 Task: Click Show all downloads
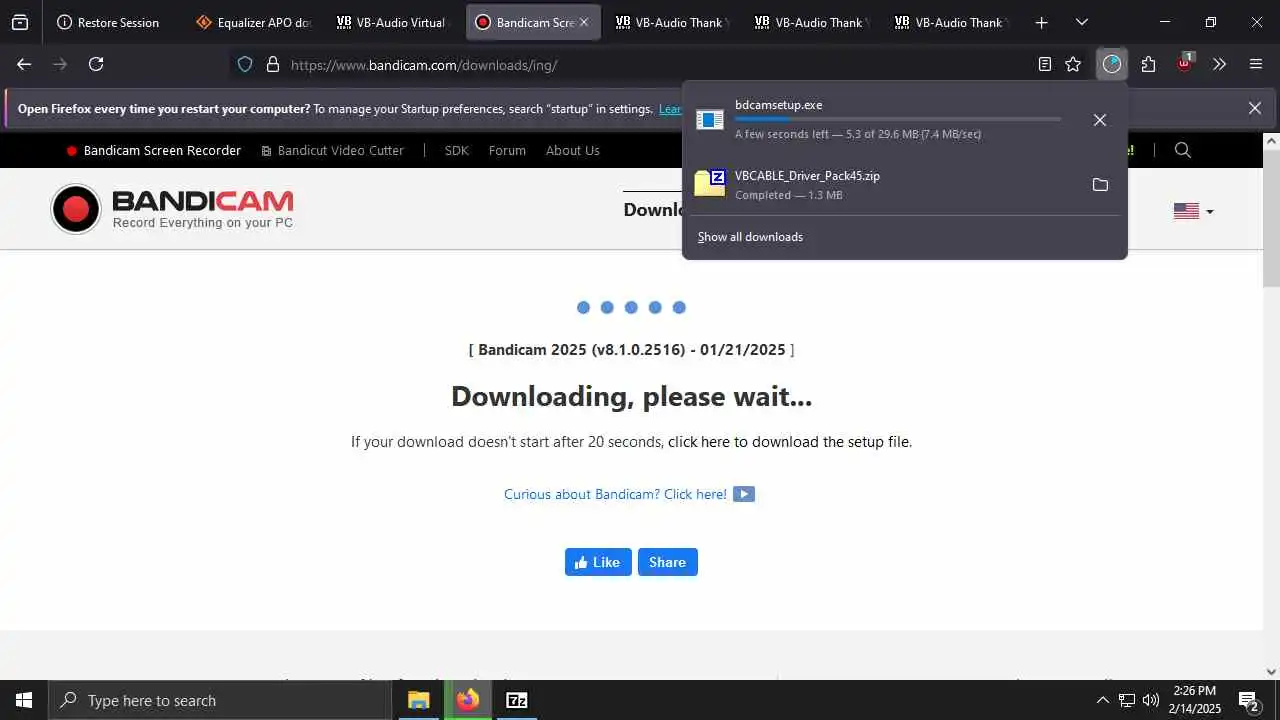click(x=750, y=237)
